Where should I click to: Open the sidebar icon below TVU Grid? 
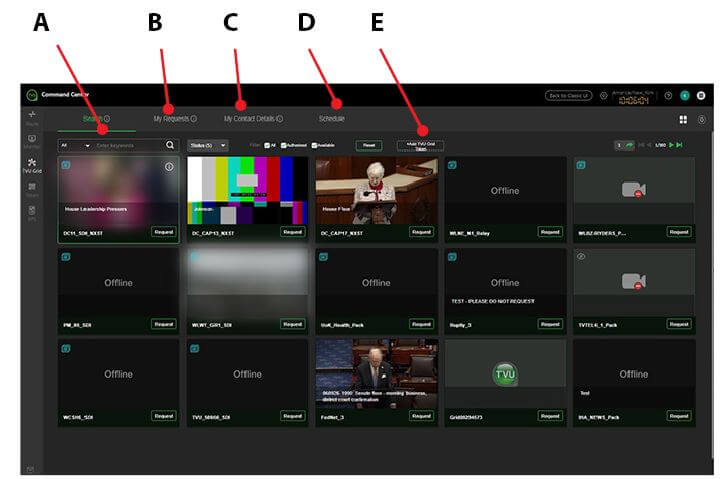click(x=32, y=189)
